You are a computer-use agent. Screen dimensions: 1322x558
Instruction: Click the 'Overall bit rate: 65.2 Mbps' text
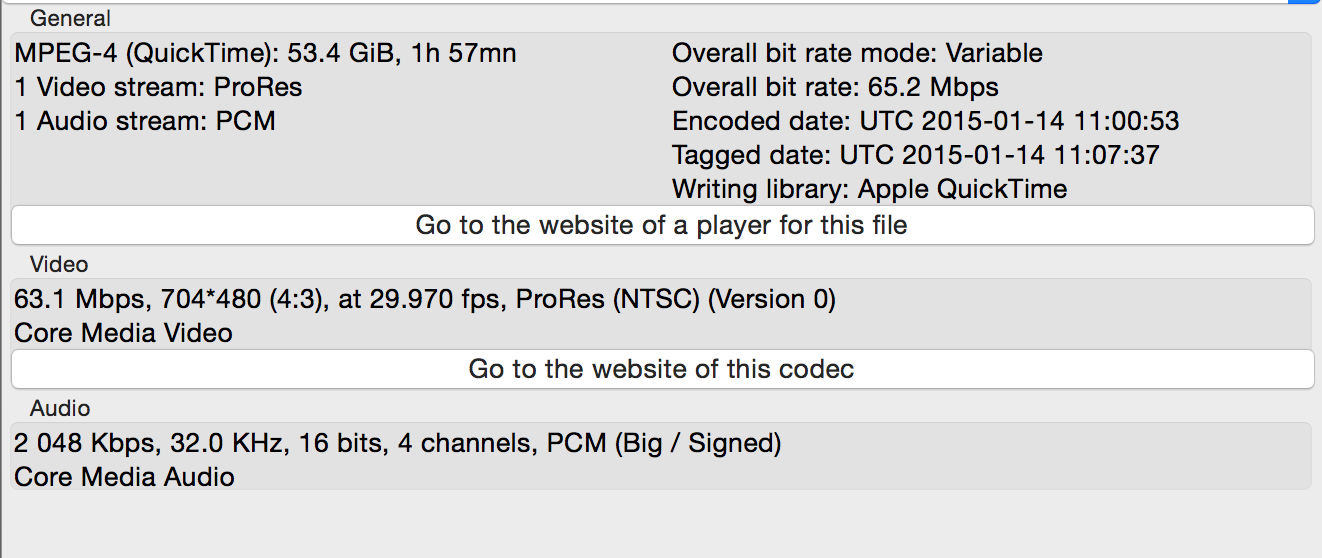pyautogui.click(x=835, y=87)
